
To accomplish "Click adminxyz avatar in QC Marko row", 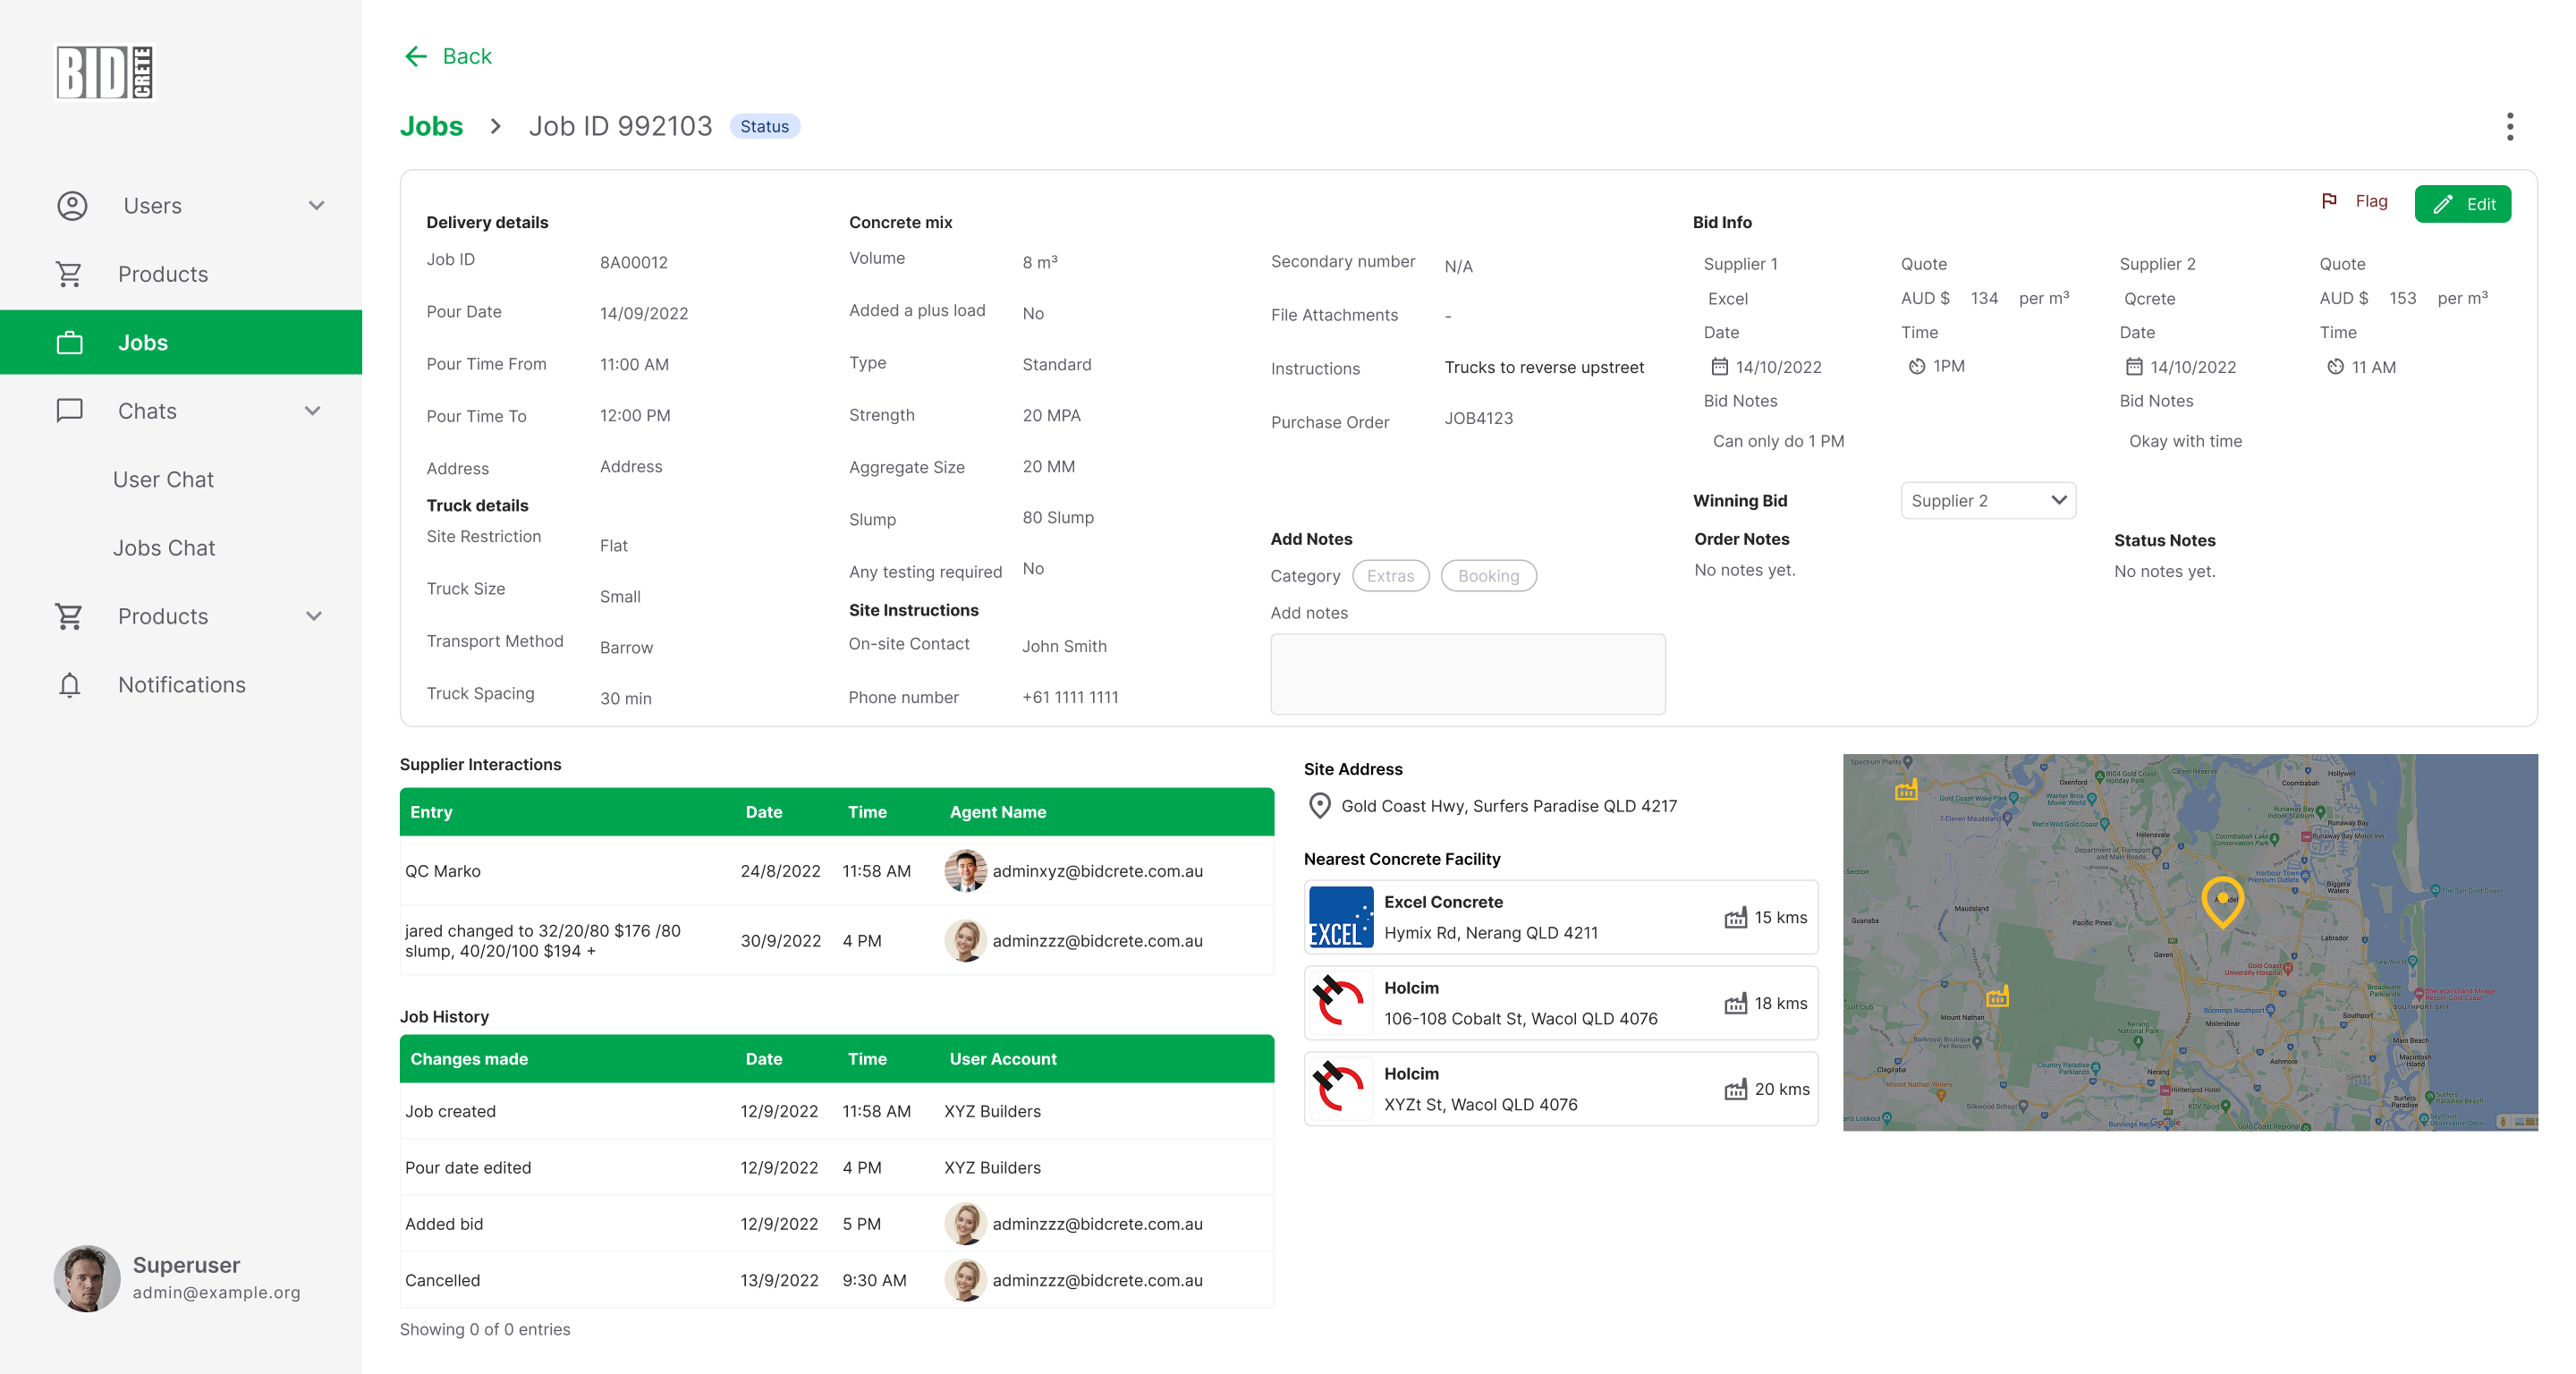I will pos(965,871).
